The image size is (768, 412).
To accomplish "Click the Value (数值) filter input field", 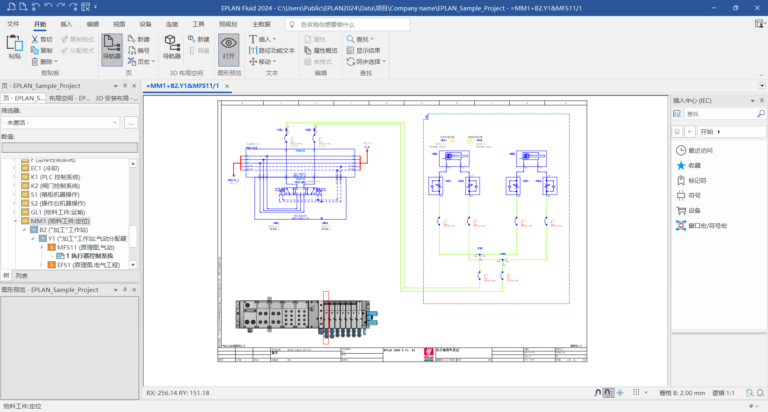I will (x=70, y=147).
